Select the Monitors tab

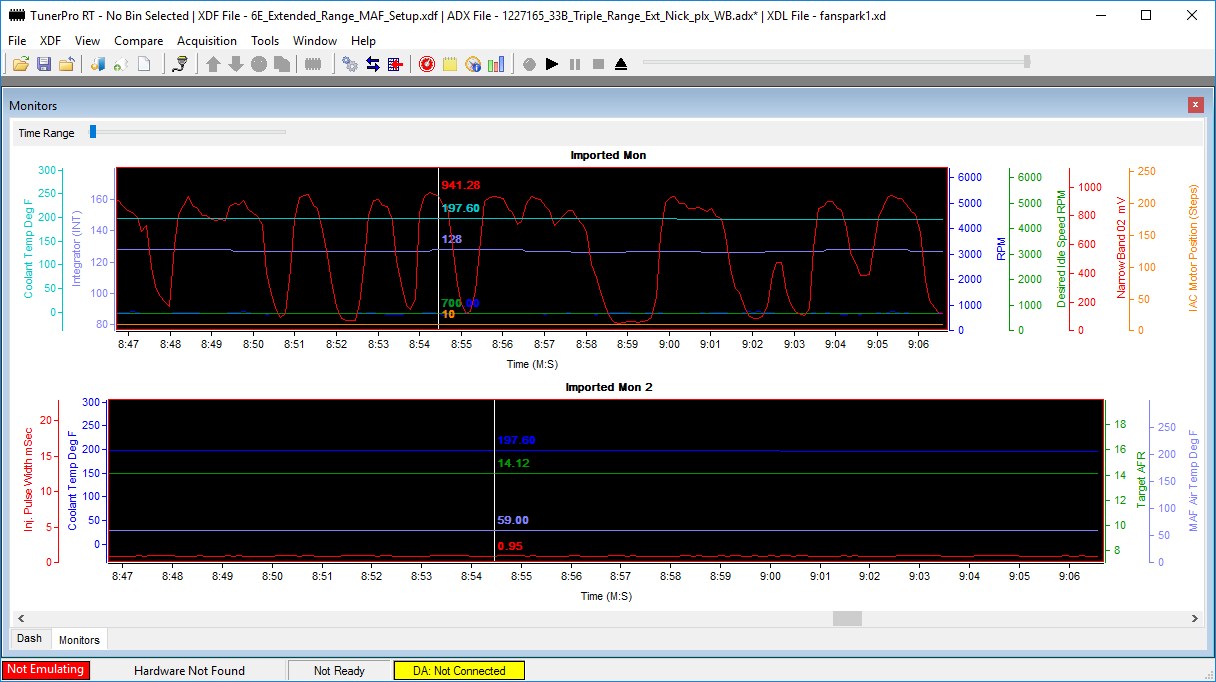click(79, 639)
